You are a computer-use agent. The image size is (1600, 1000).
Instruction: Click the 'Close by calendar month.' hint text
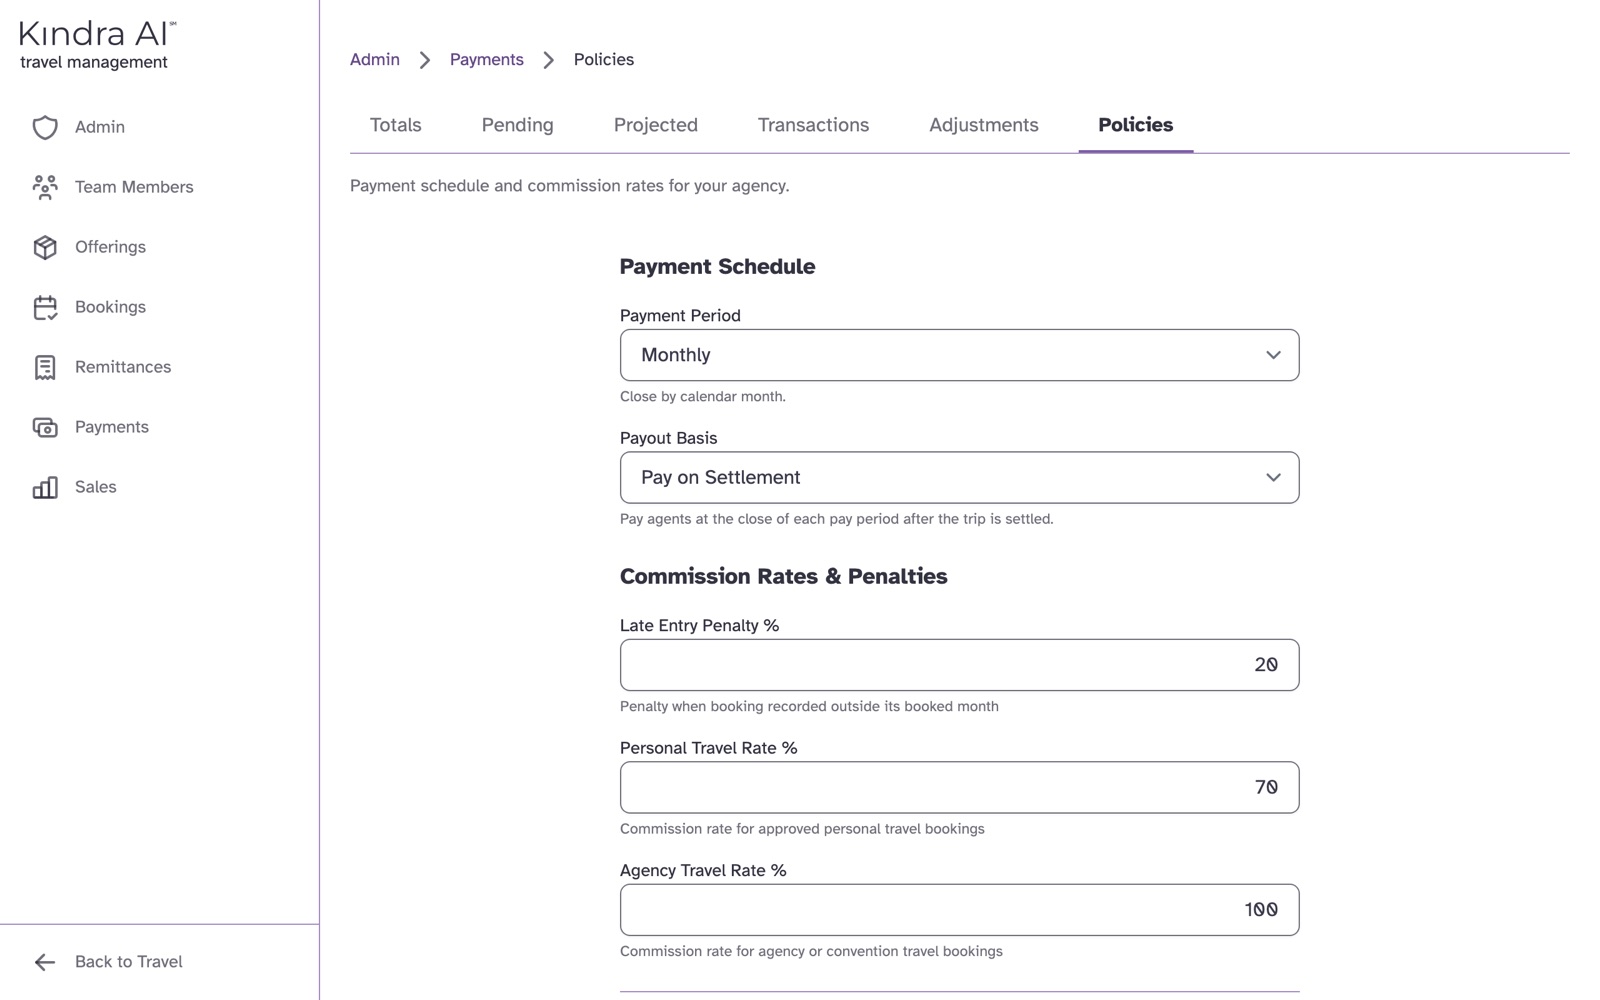point(702,397)
